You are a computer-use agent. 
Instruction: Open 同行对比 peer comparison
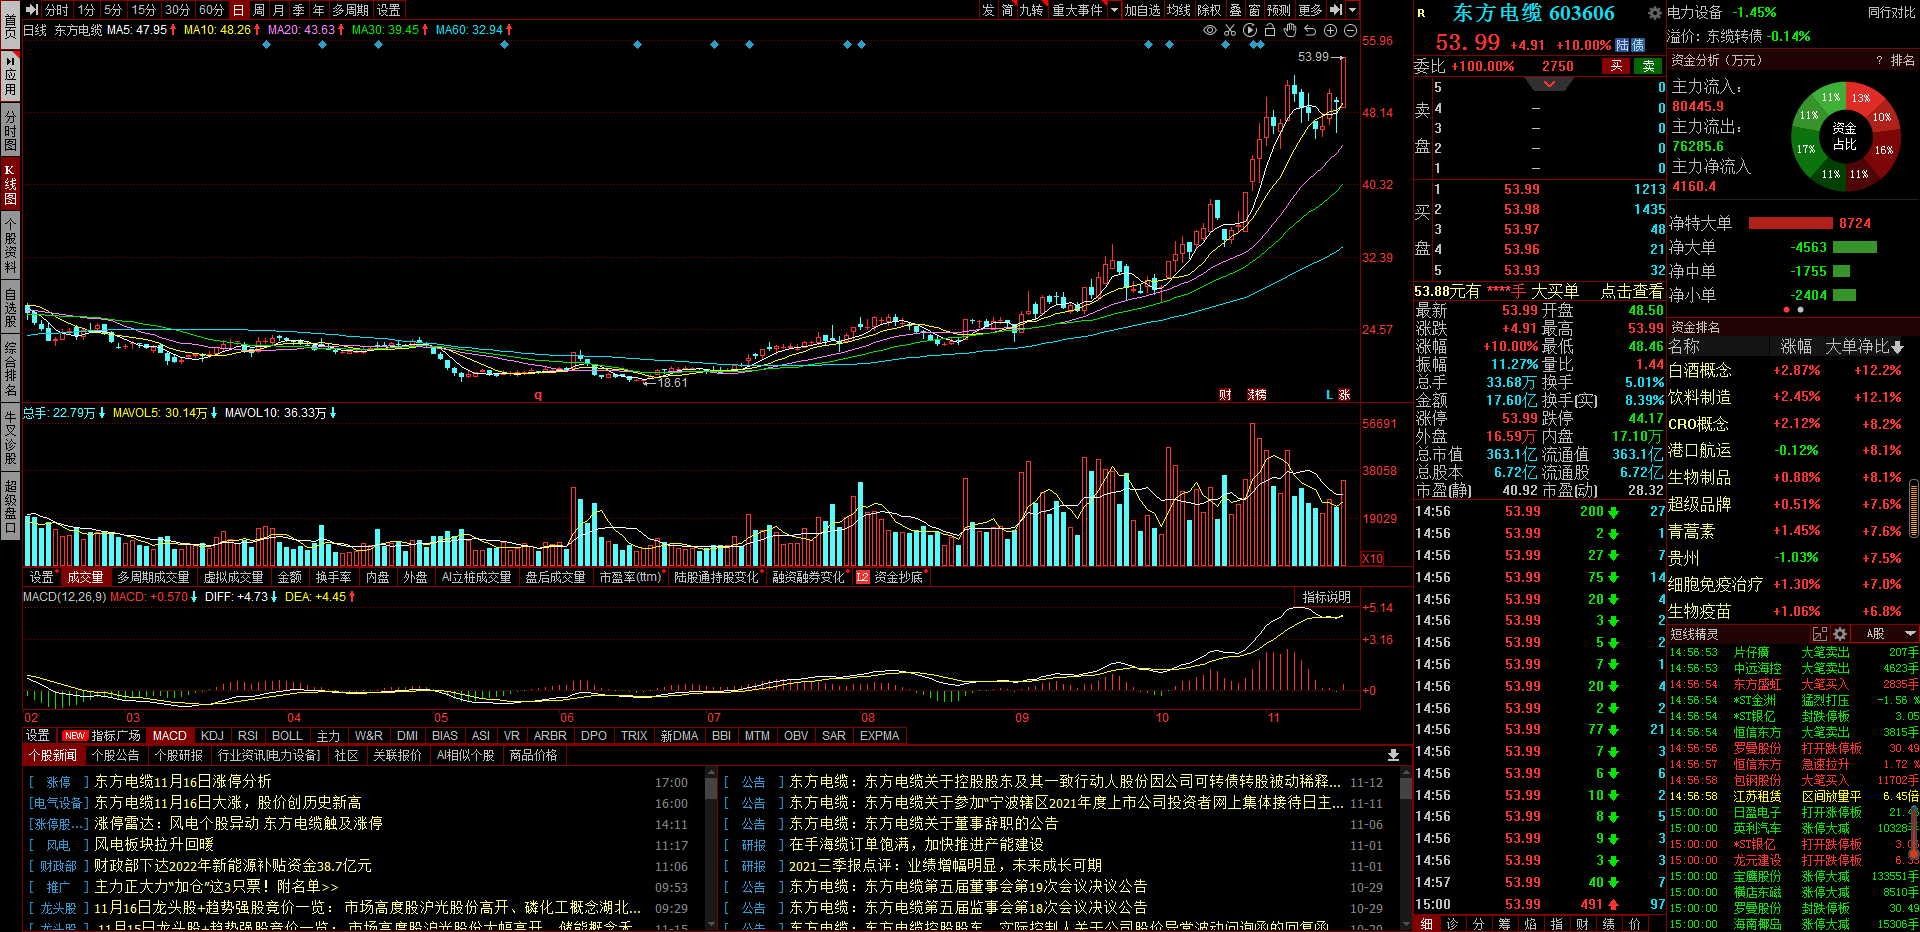point(1891,13)
